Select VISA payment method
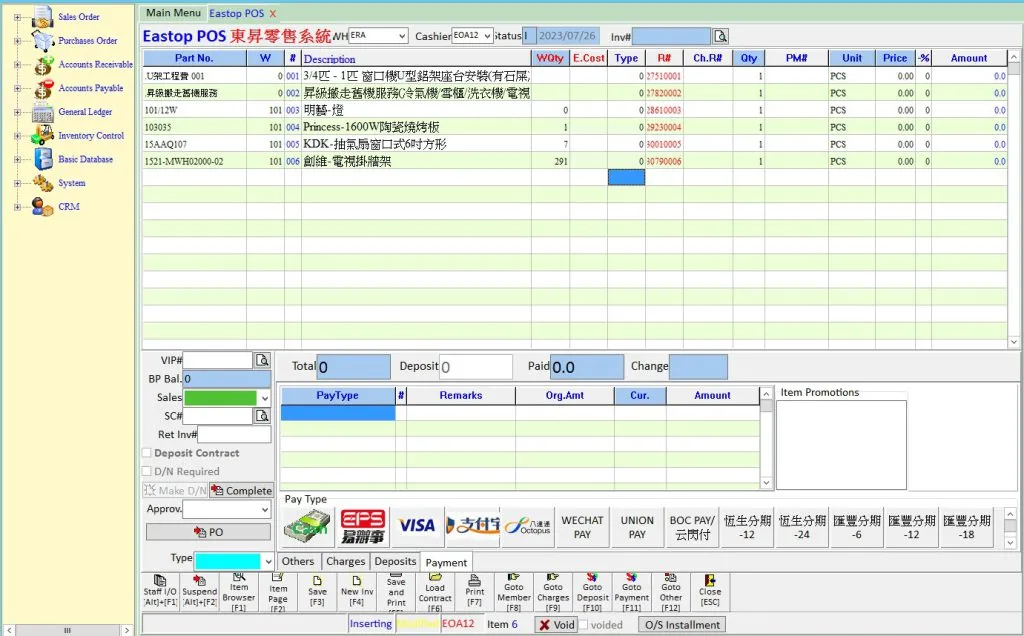The image size is (1024, 636). pyautogui.click(x=417, y=526)
